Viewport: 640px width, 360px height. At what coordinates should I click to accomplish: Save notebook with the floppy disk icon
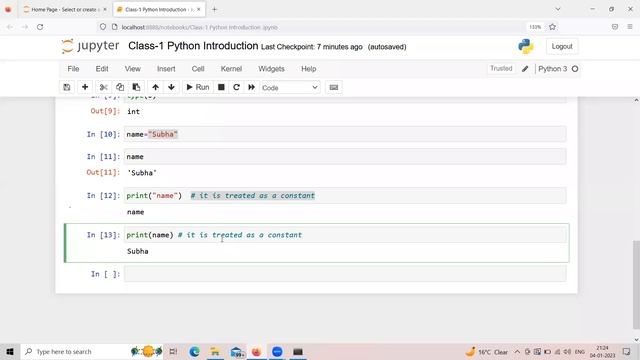[67, 87]
